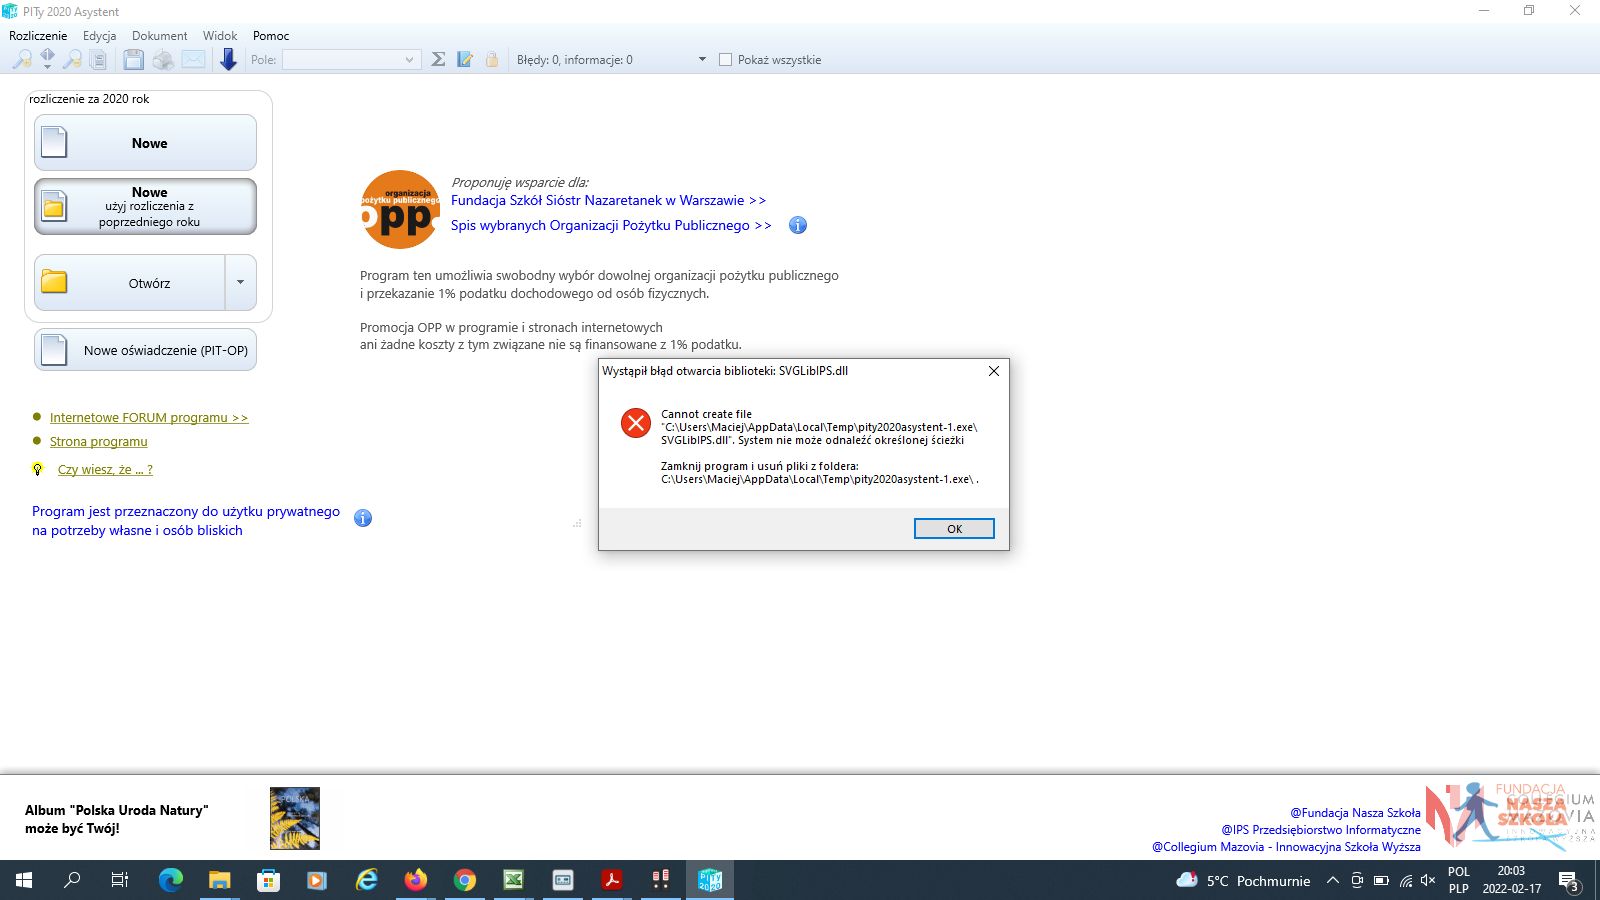Click the save diskette icon in toolbar
The image size is (1600, 900).
133,60
